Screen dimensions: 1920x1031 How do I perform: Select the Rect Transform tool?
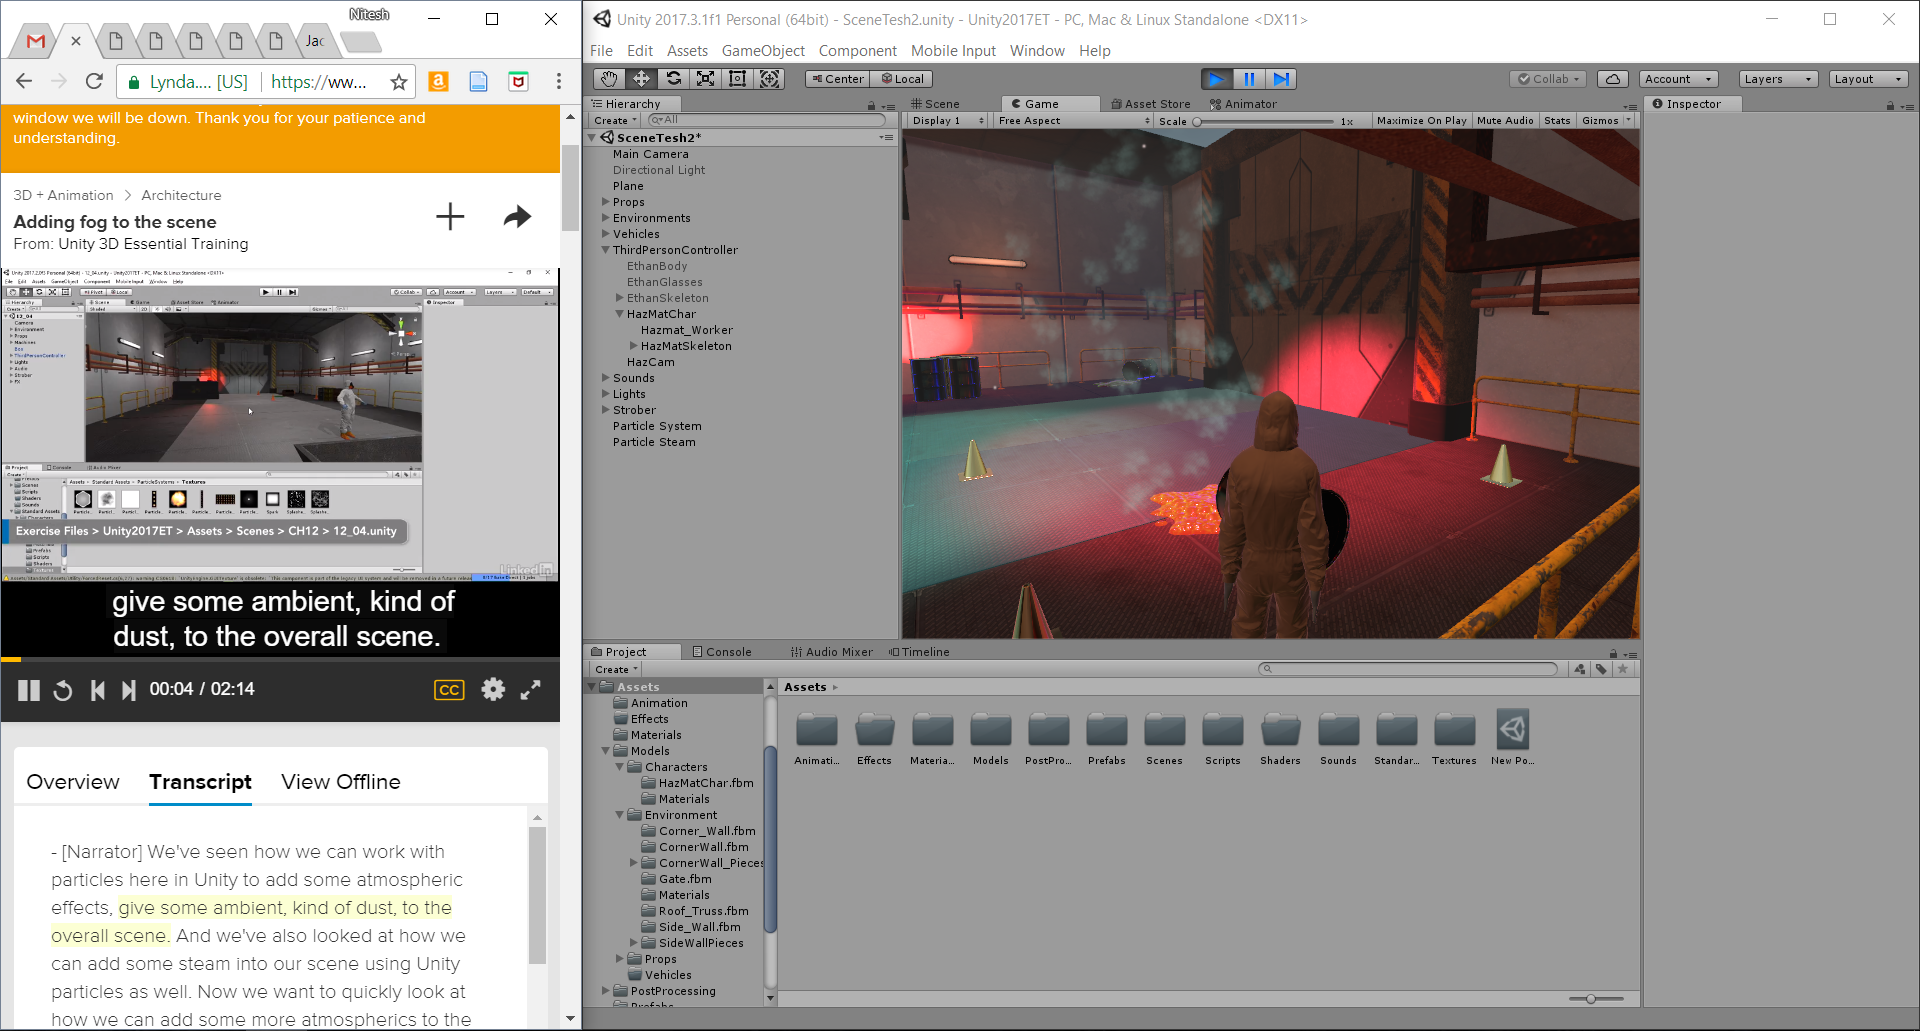coord(737,79)
